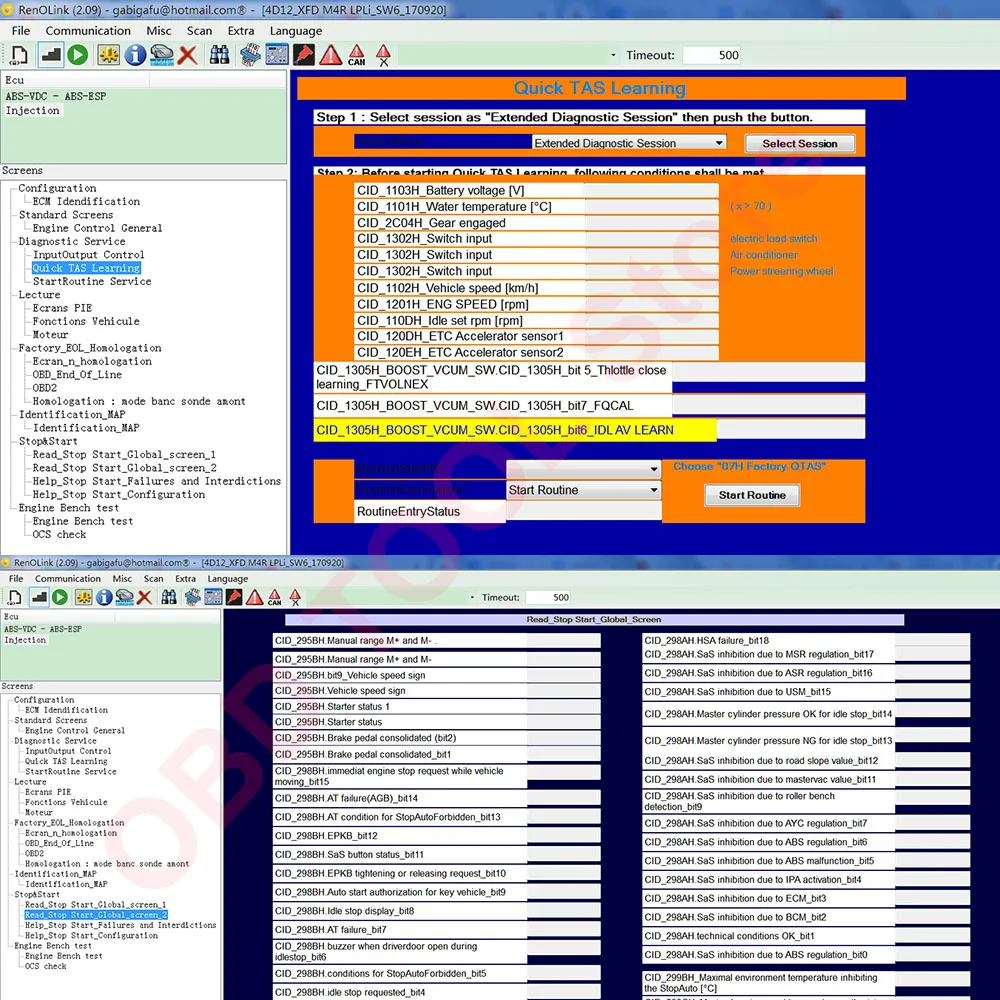Screen dimensions: 1000x1000
Task: Open the Communication menu in the Quick TAS Learning window
Action: coord(88,31)
